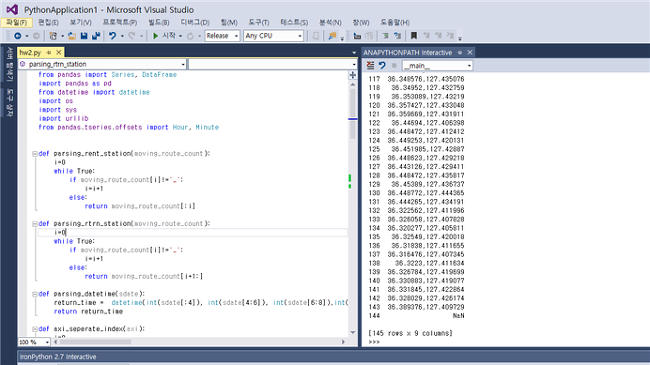Toggle pin on ANAPYTHONPATH Interactive panel
Screen dimensions: 650x365
point(460,53)
